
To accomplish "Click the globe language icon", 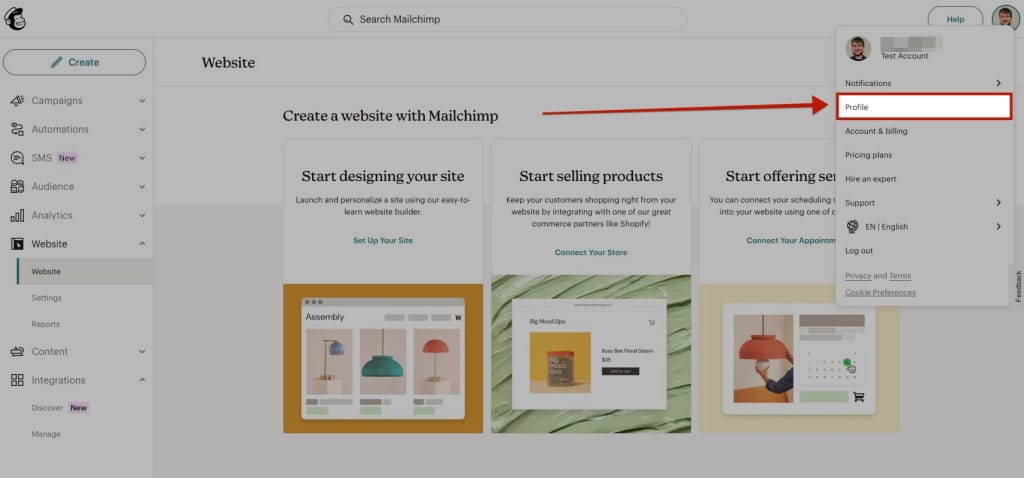I will click(x=852, y=227).
